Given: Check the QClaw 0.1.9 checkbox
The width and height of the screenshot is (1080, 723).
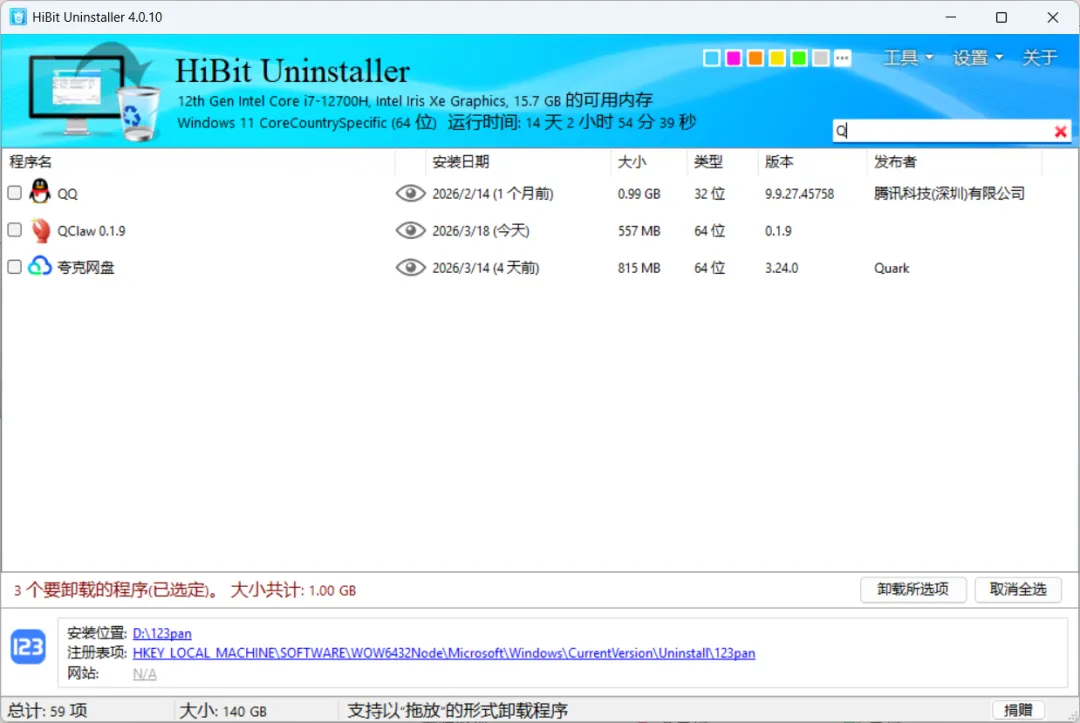Looking at the screenshot, I should pos(14,230).
